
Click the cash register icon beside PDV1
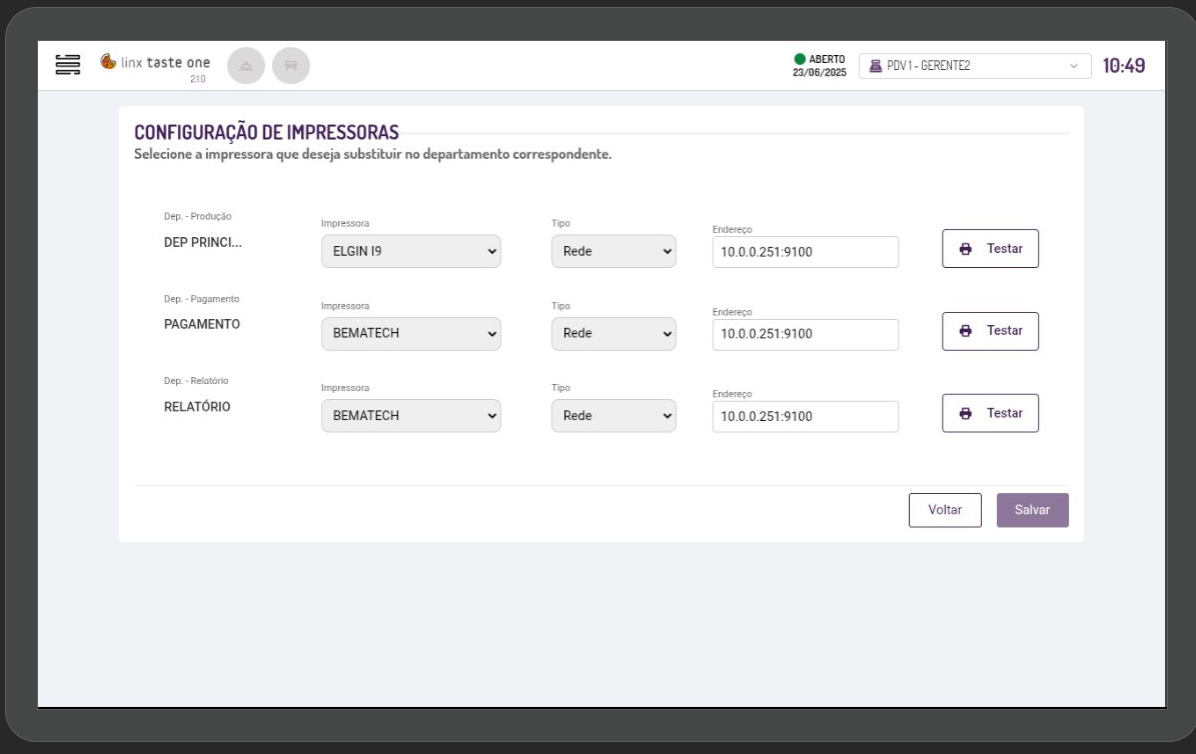[x=878, y=66]
